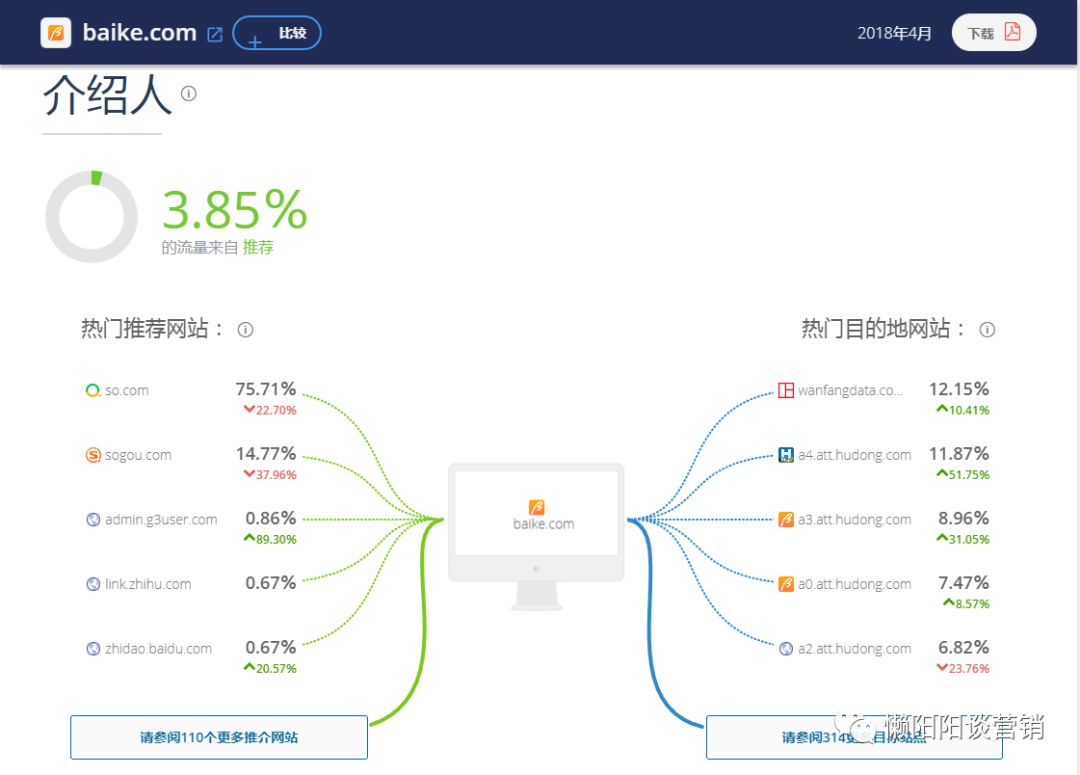Click the 51.75% increase under a4.att.hudong.com
The image size is (1080, 775).
click(963, 475)
